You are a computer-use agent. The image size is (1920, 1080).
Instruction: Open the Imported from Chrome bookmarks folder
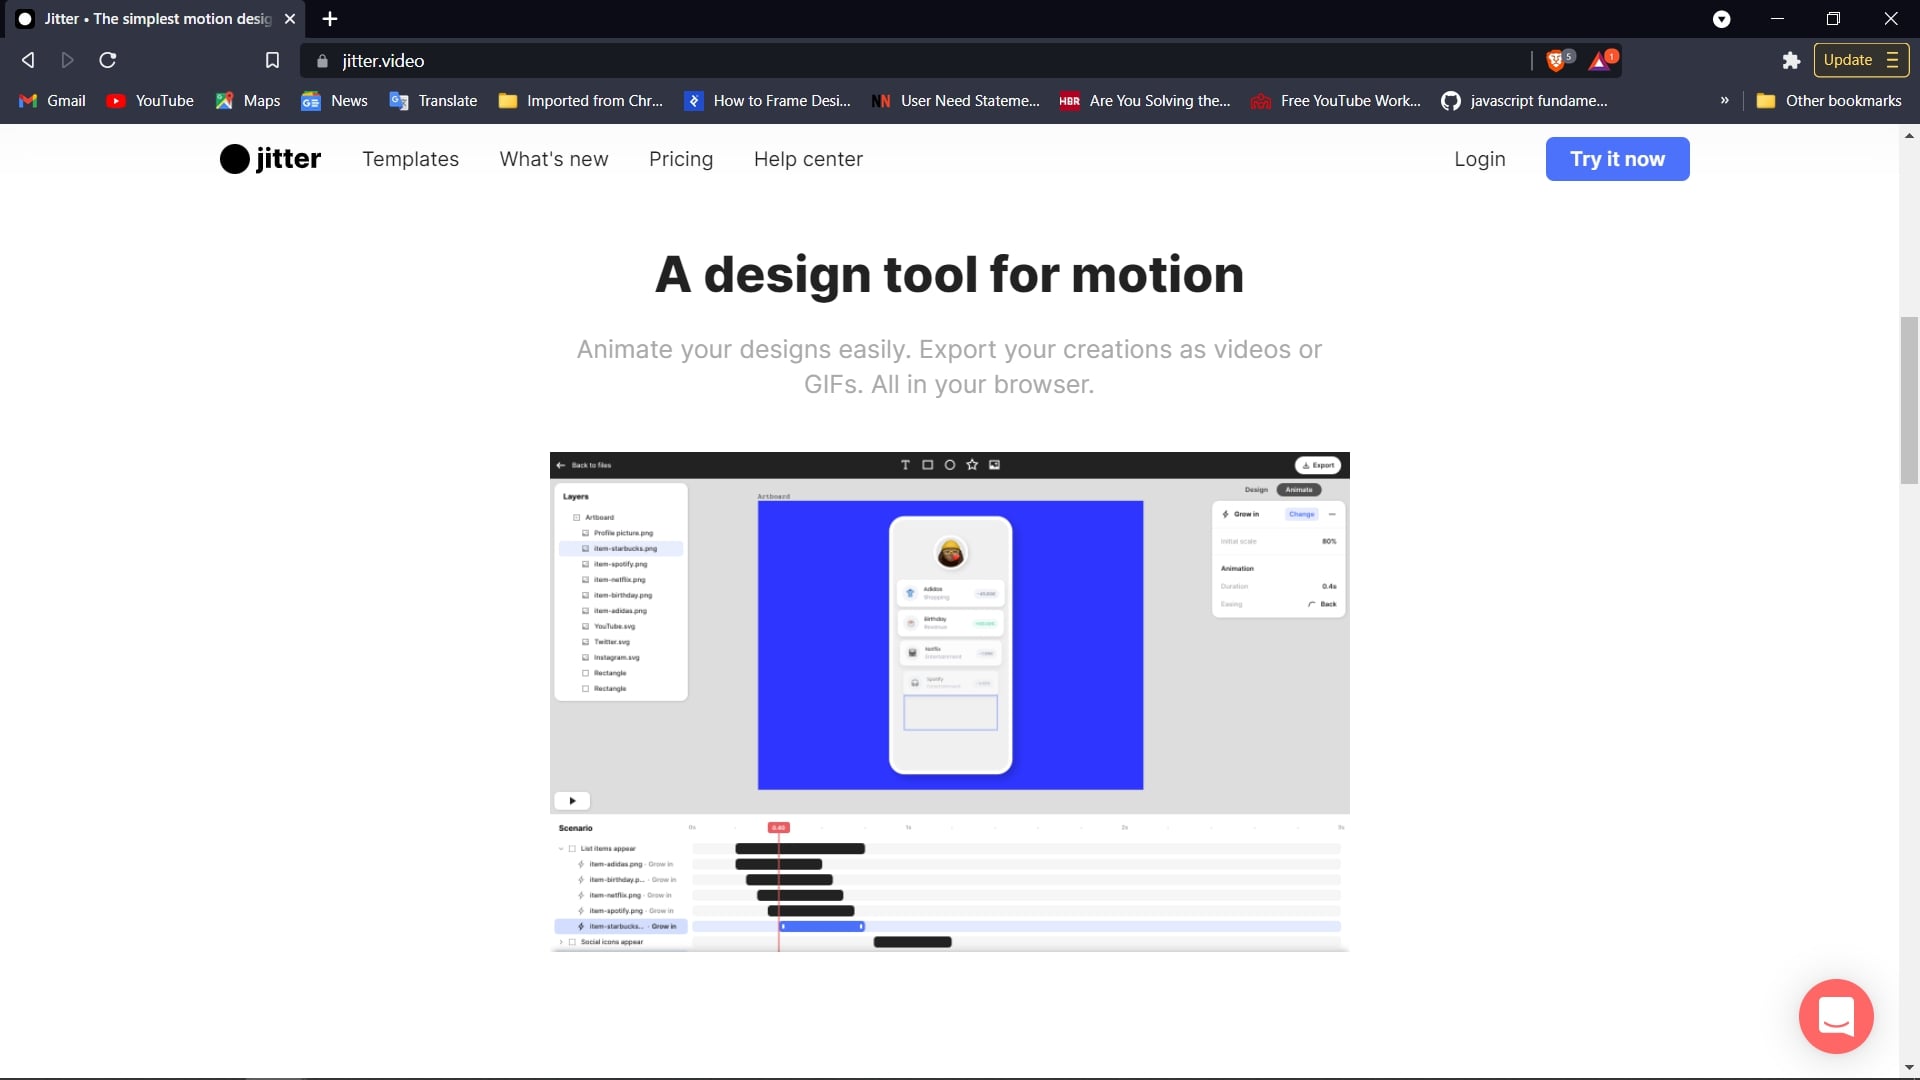pyautogui.click(x=581, y=101)
